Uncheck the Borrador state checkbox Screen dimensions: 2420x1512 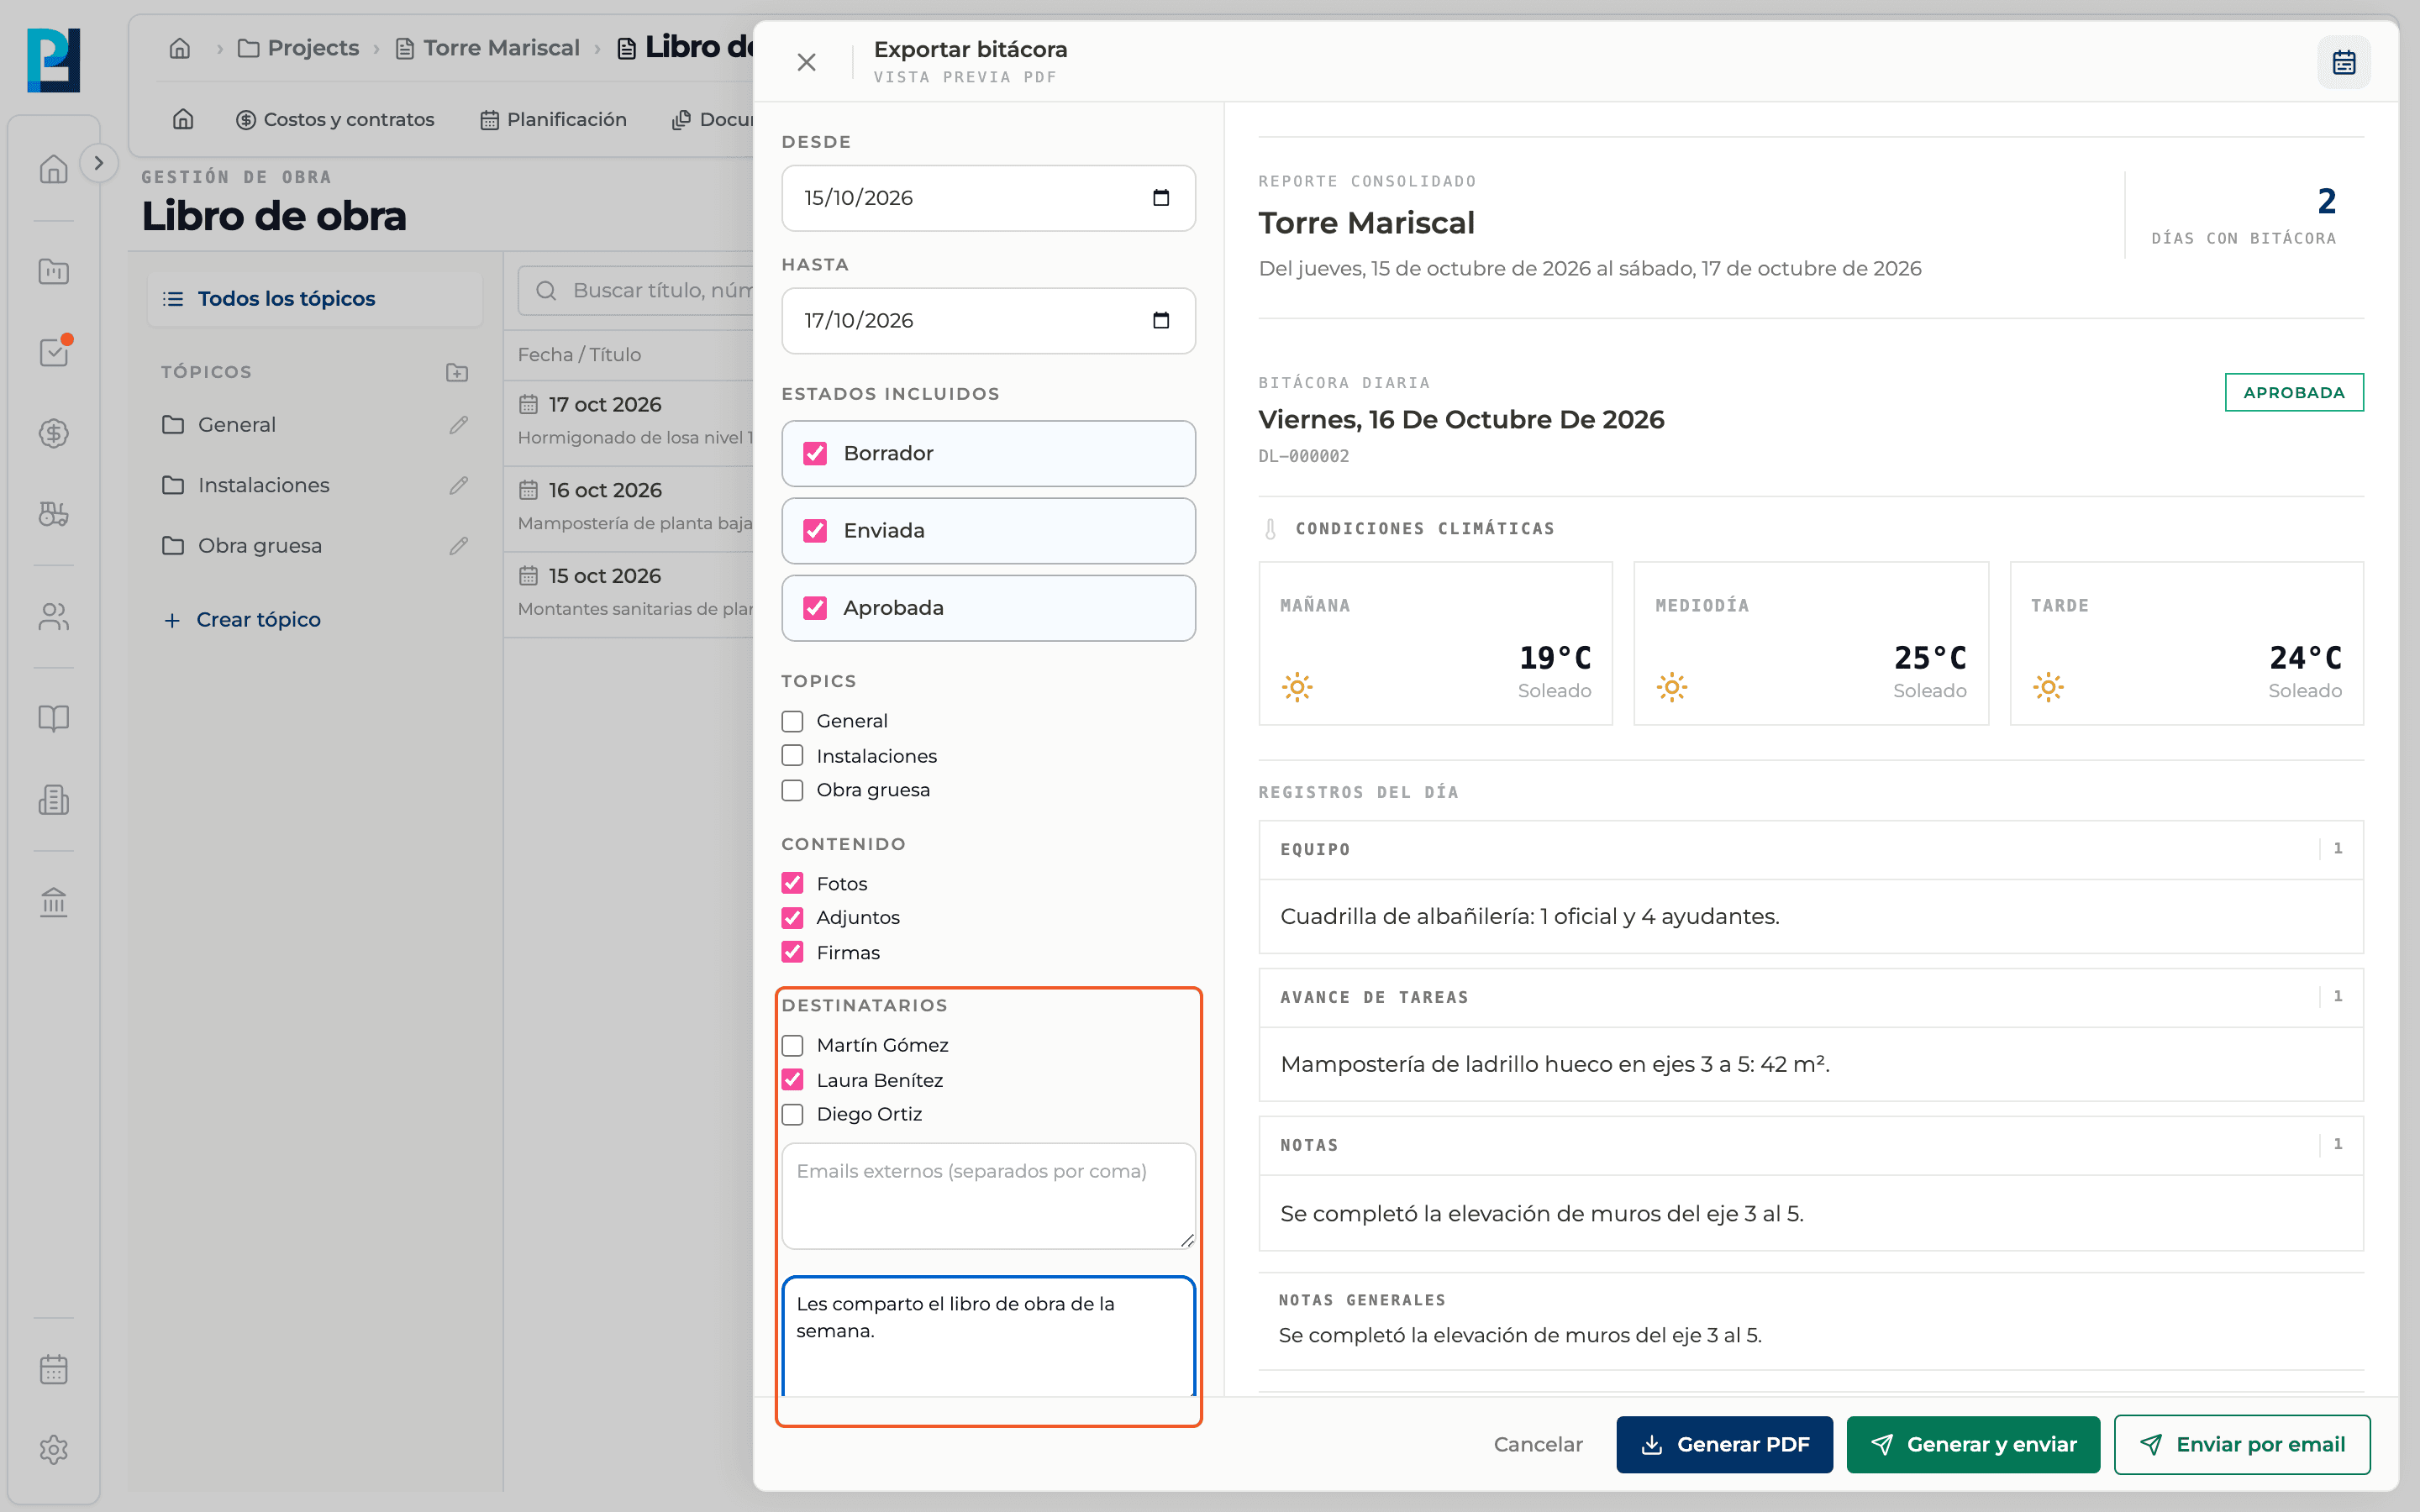[x=815, y=453]
